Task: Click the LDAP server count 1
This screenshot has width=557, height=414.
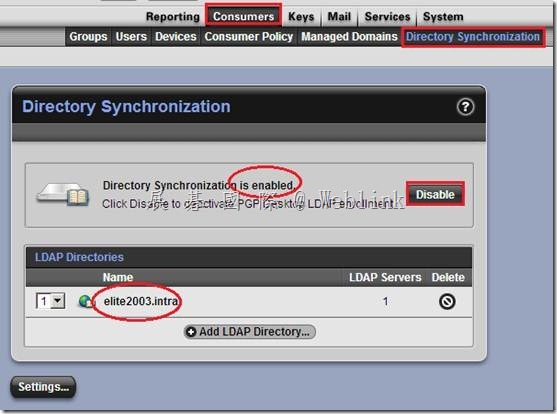Action: tap(385, 302)
